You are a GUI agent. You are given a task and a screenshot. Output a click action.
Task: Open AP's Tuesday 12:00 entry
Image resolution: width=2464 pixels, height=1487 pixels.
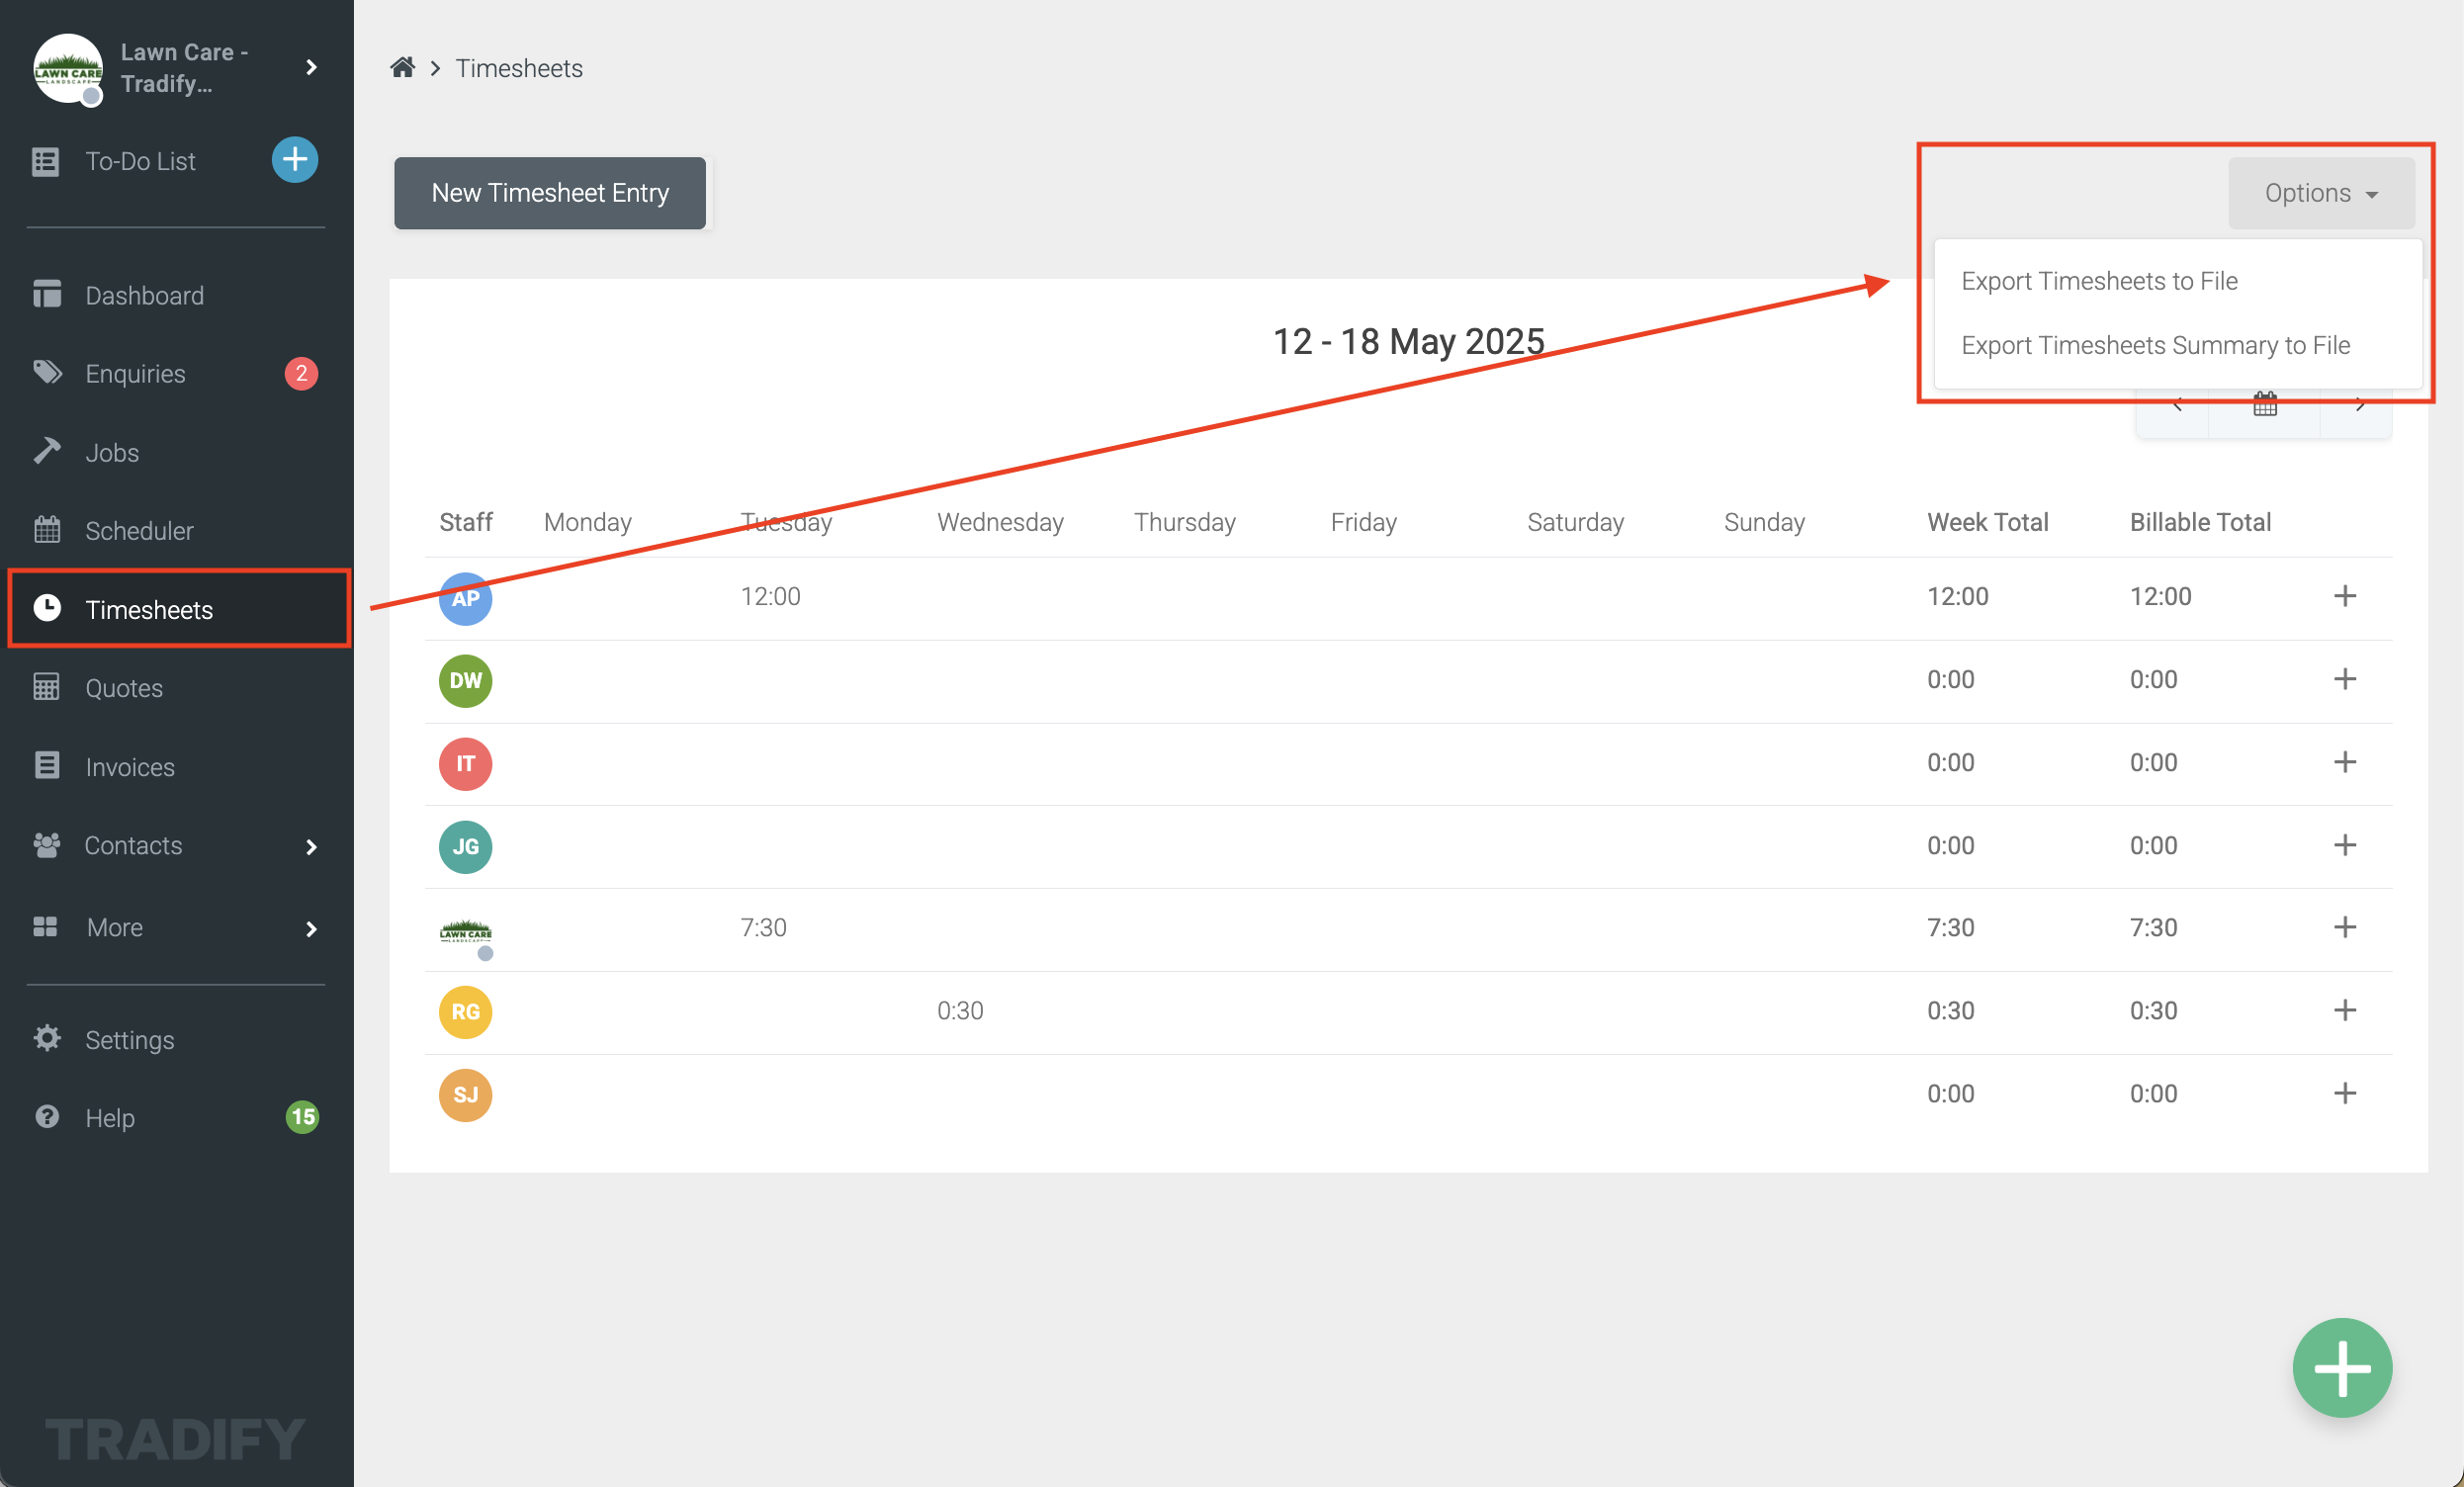coord(770,596)
